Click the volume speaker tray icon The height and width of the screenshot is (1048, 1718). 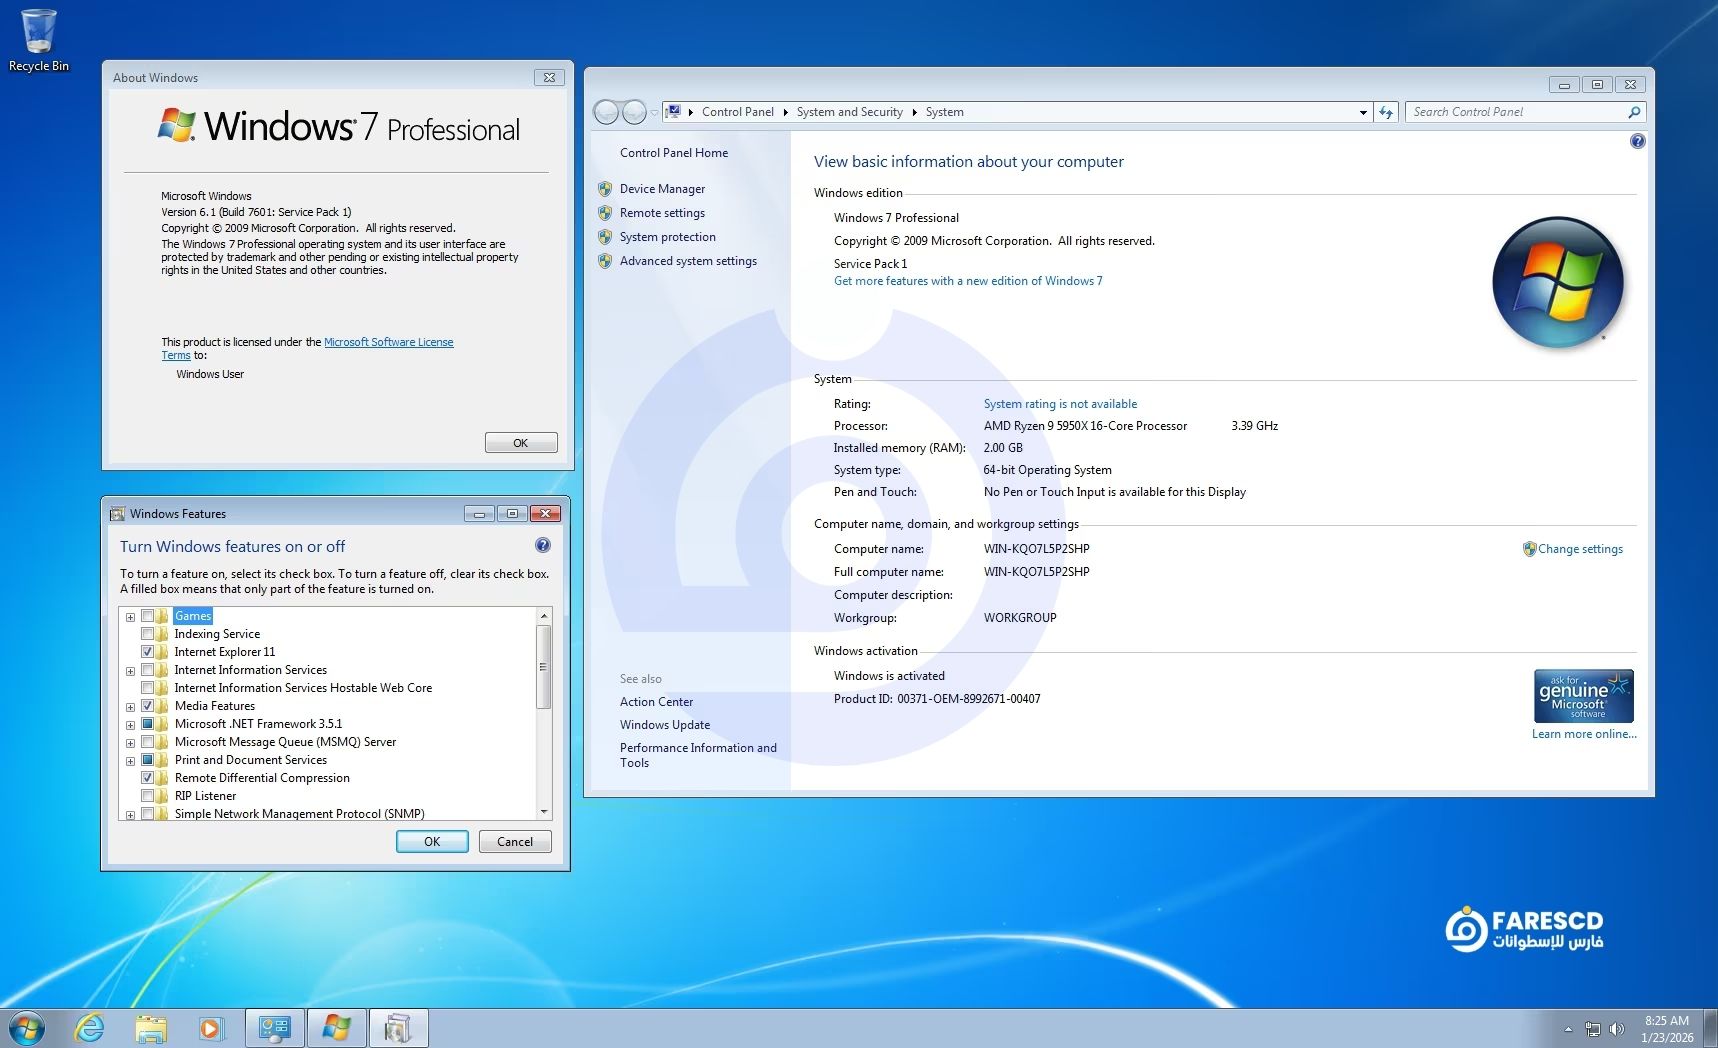coord(1616,1029)
